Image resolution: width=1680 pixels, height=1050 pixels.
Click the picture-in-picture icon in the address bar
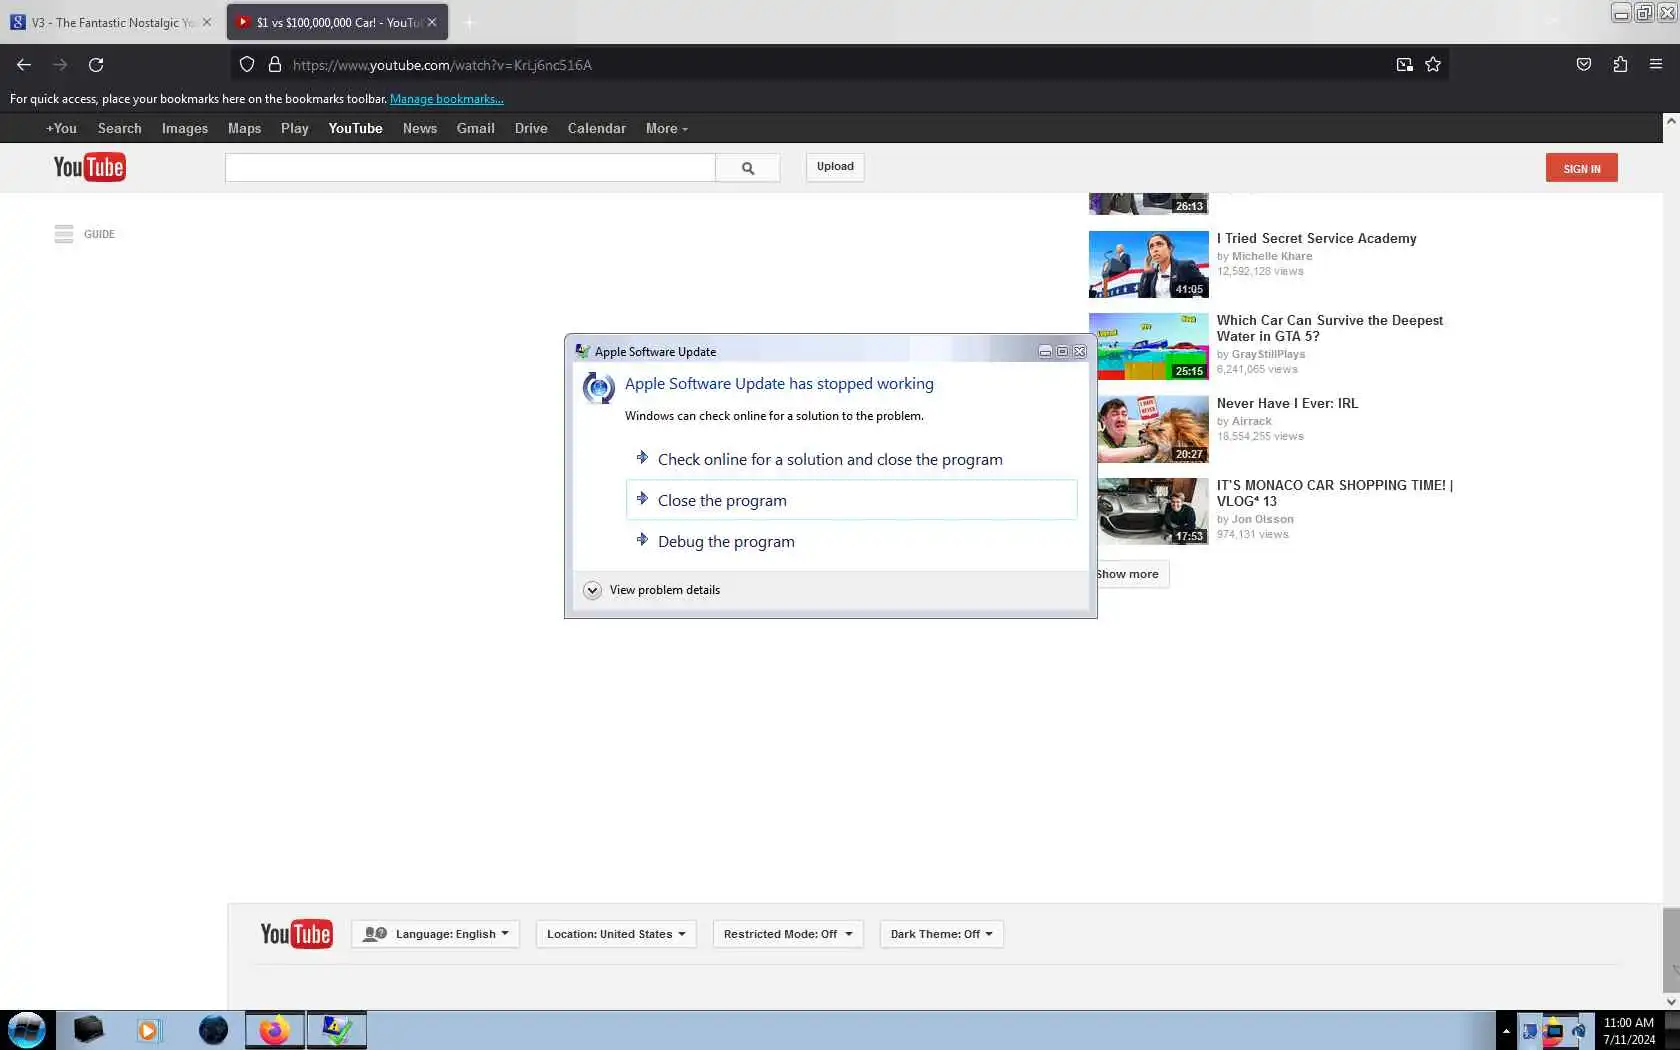[x=1405, y=65]
